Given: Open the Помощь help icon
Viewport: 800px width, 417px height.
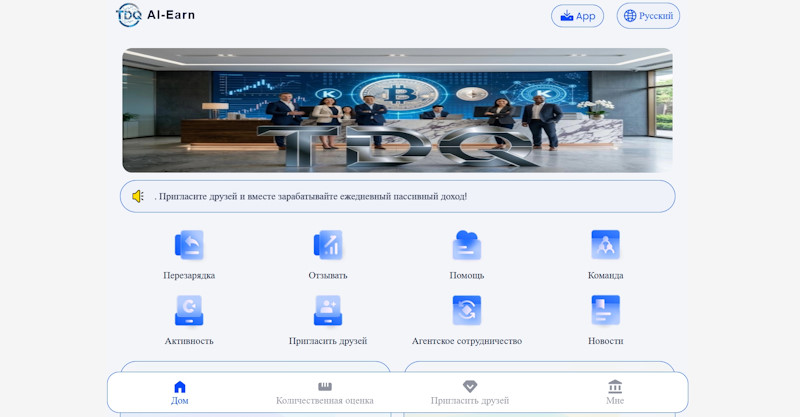Looking at the screenshot, I should tap(466, 245).
